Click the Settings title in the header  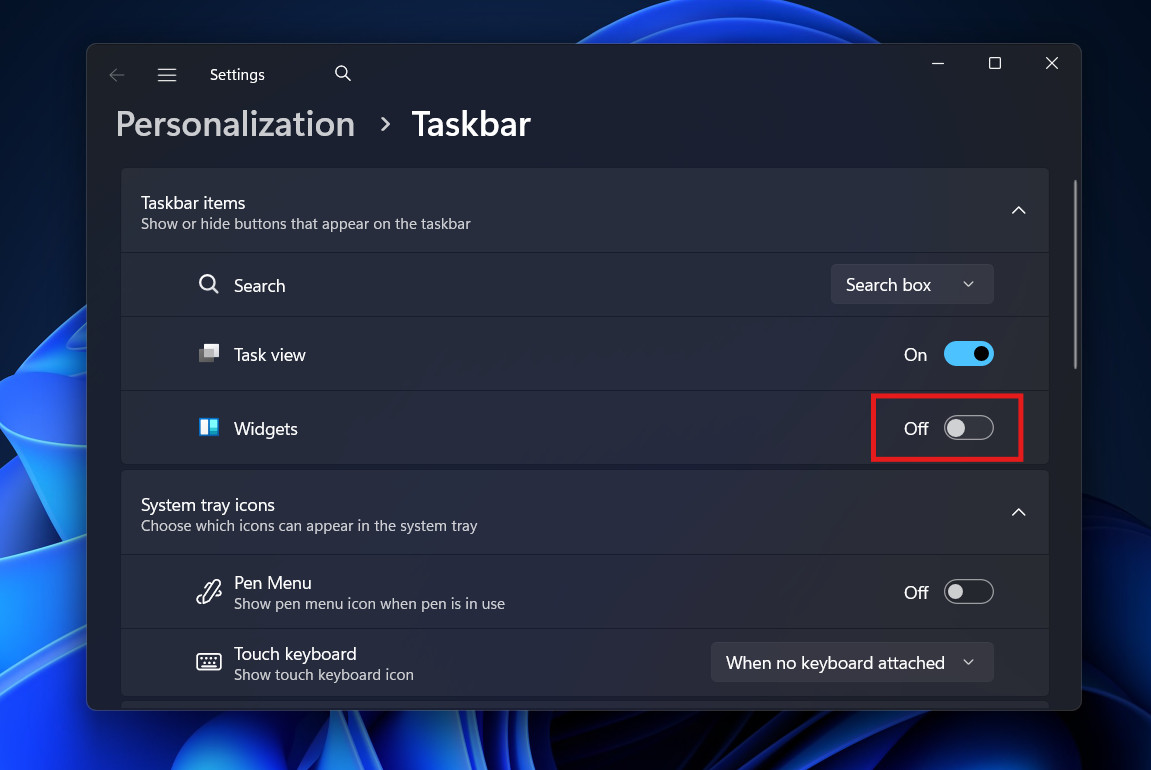tap(237, 74)
